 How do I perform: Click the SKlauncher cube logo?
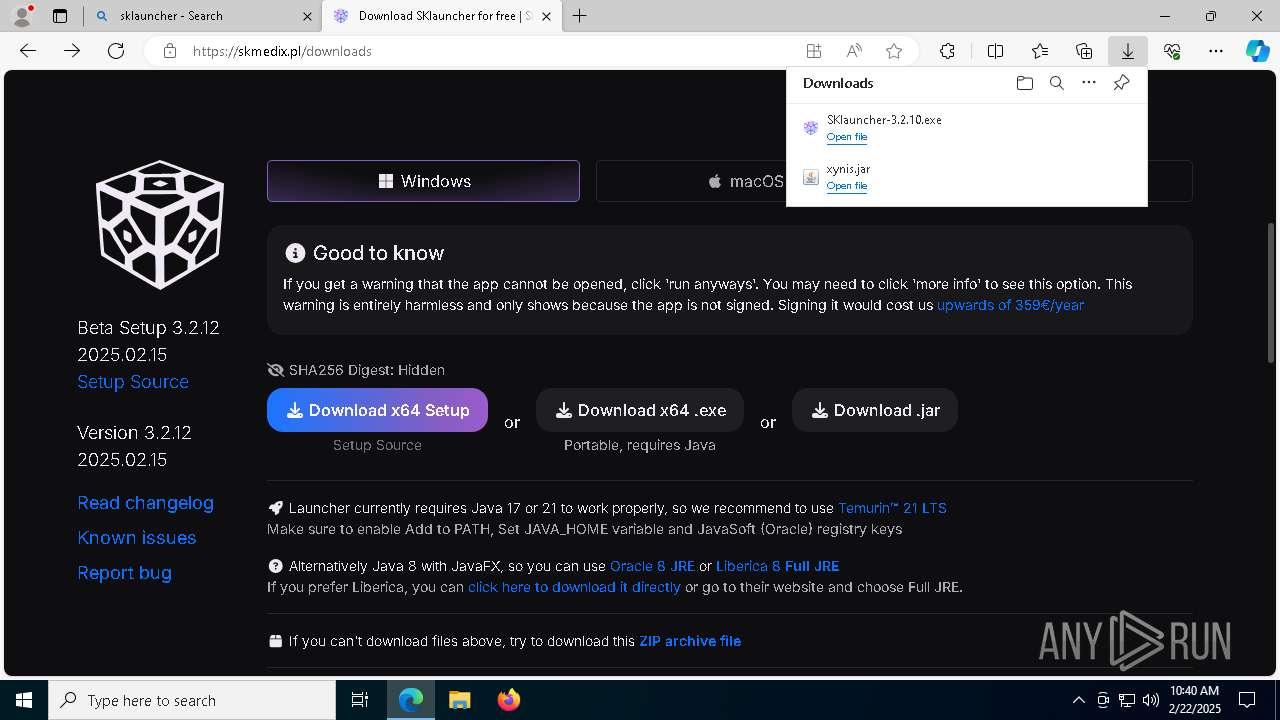pyautogui.click(x=160, y=225)
